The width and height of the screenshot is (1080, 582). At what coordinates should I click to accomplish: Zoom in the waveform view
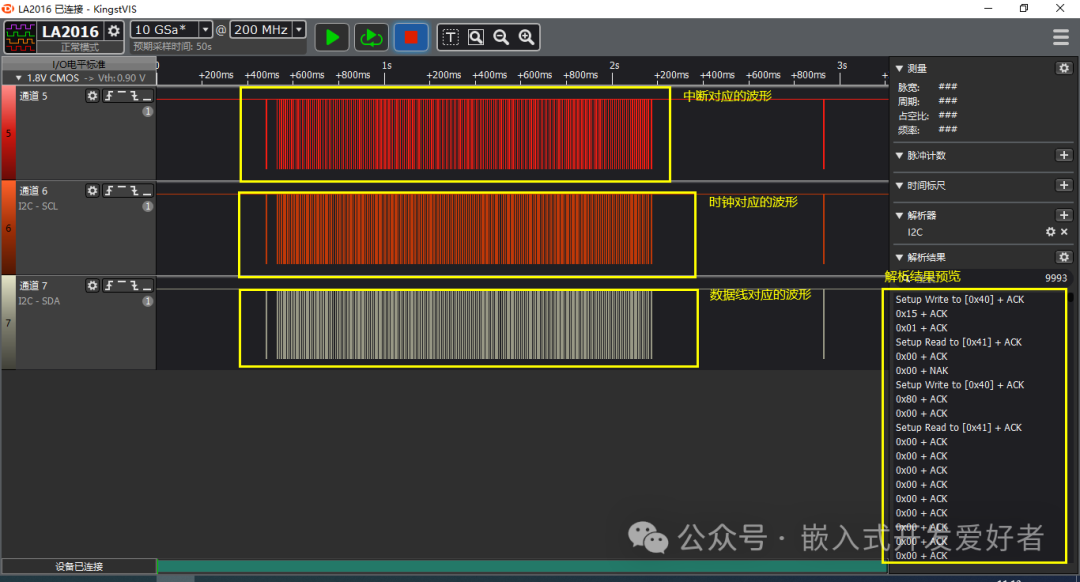[526, 37]
